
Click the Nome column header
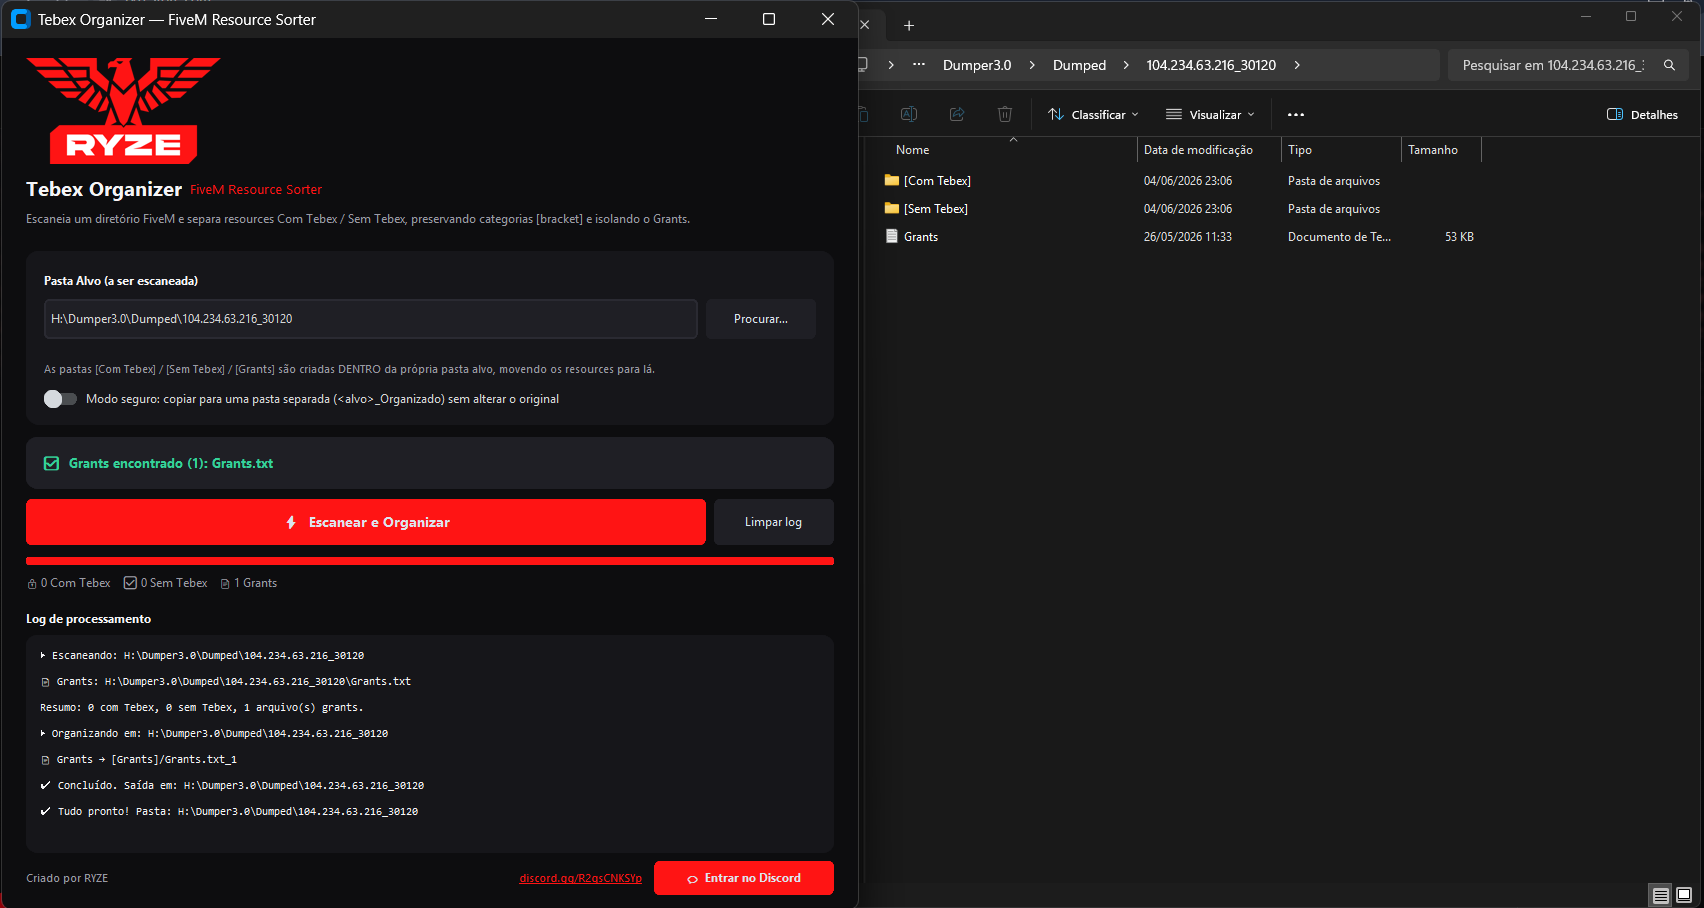[x=913, y=150]
